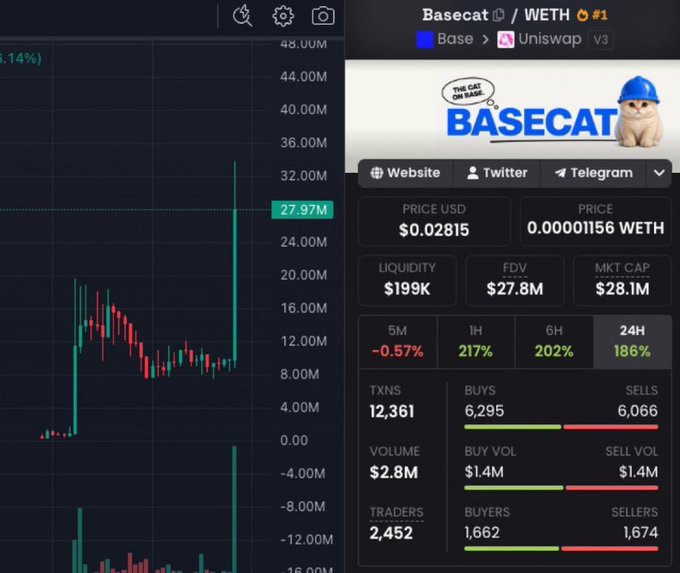Screen dimensions: 680x573
Task: Click the FDV $27.8M box
Action: tap(515, 280)
